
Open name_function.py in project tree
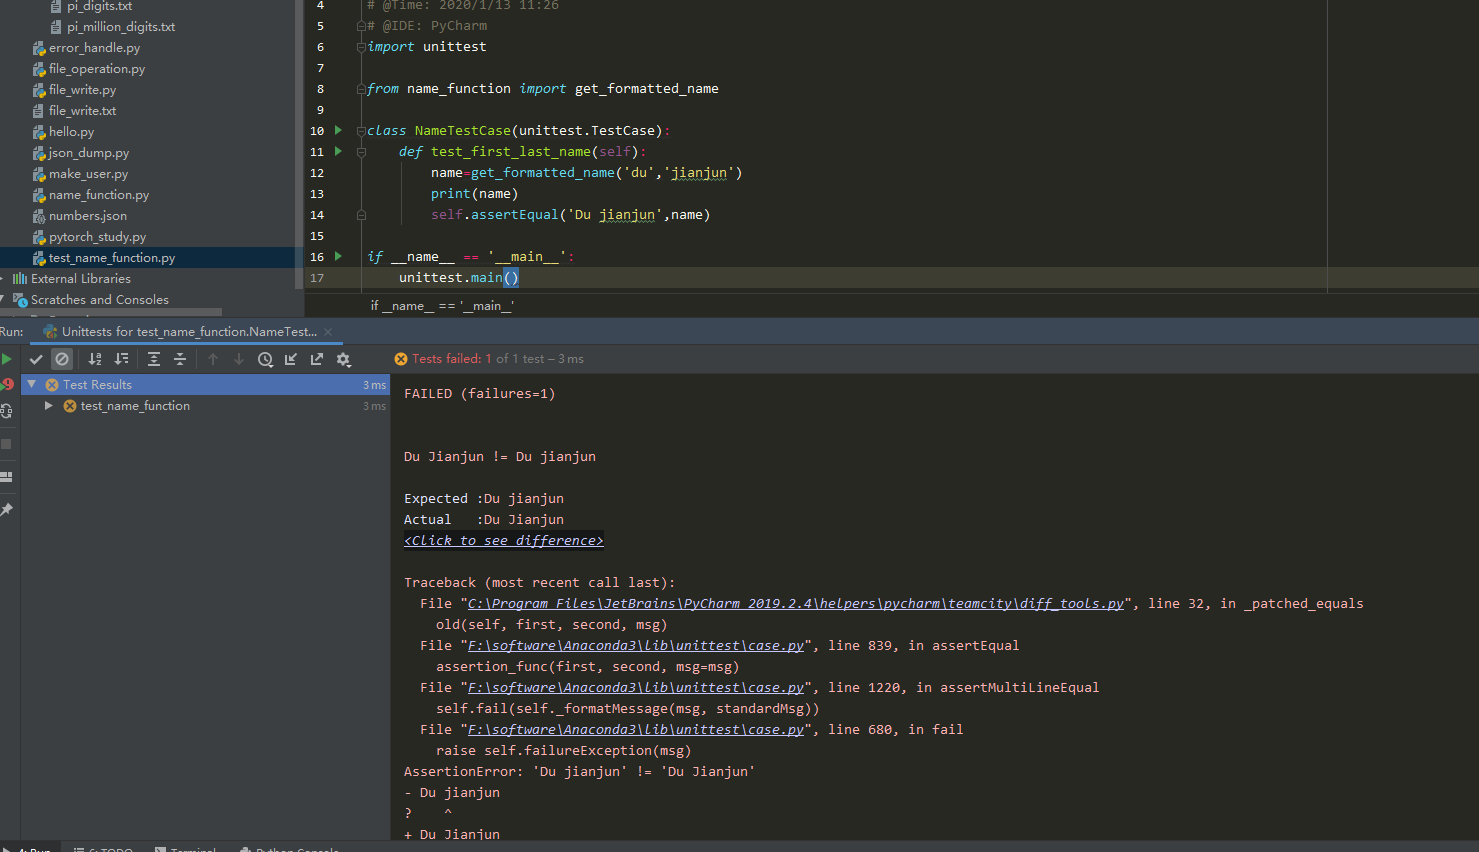pos(99,195)
